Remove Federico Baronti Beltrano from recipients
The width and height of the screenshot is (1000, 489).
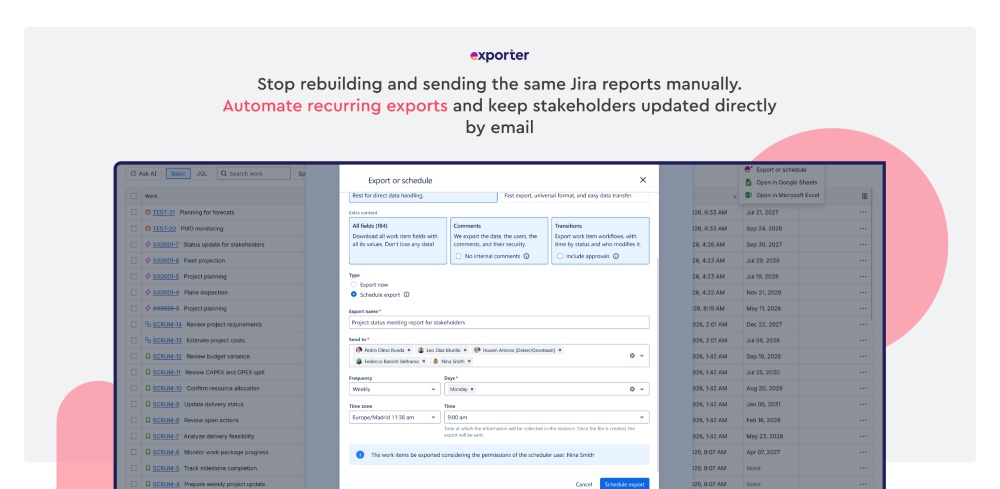424,361
